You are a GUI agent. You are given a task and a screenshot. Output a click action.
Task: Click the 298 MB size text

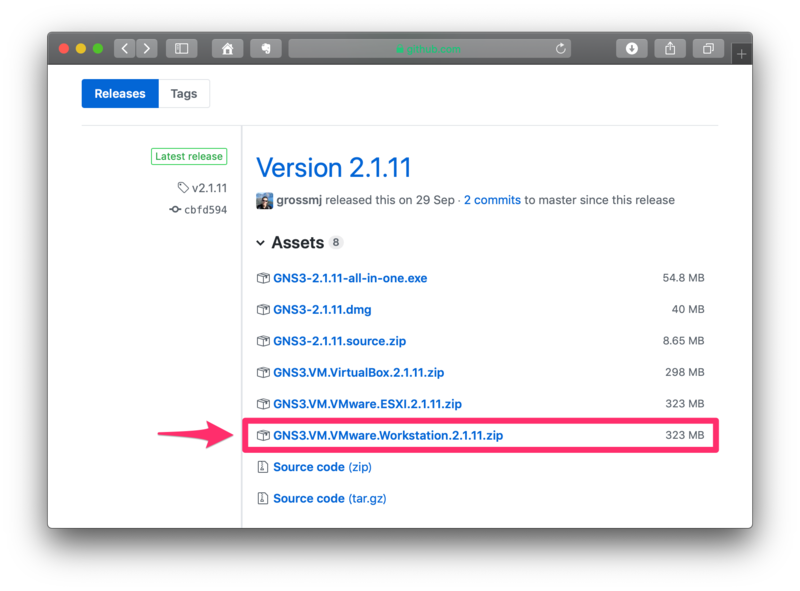[685, 372]
